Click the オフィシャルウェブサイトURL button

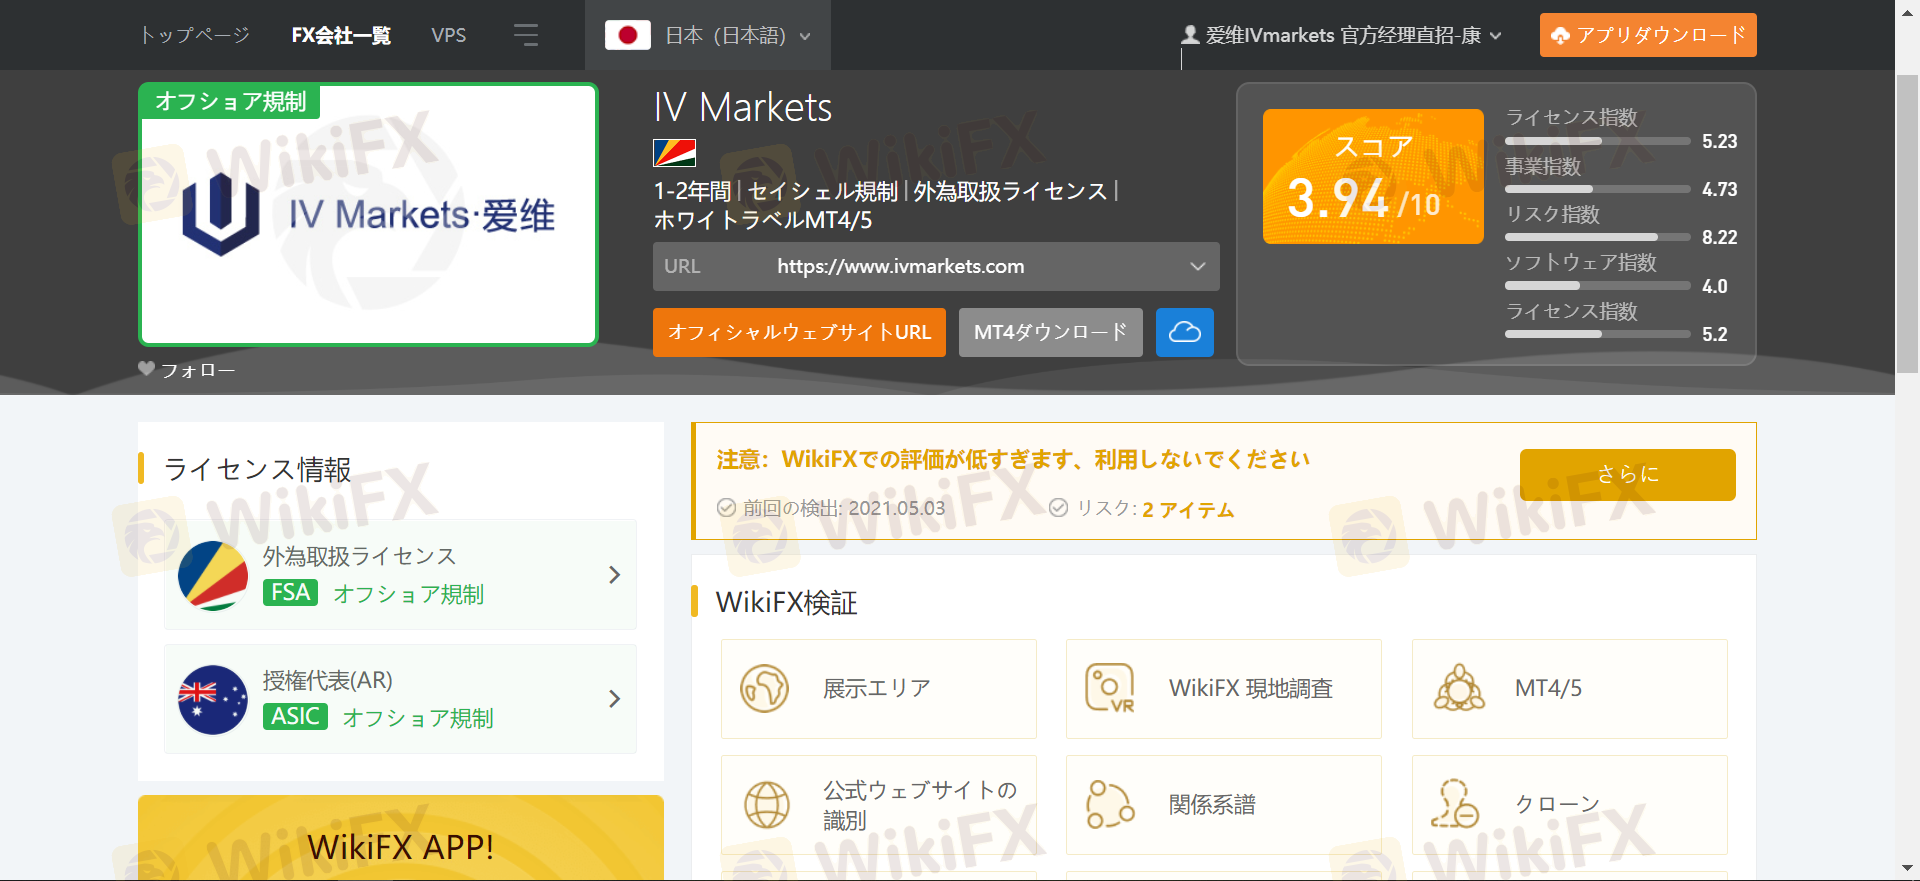tap(799, 332)
